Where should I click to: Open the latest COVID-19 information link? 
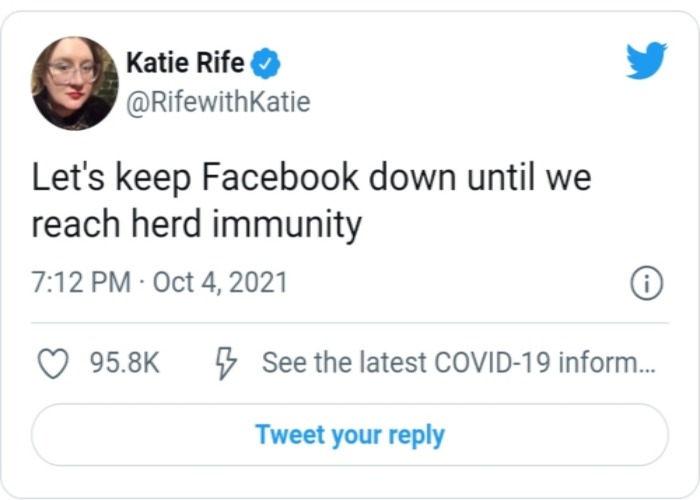[458, 362]
